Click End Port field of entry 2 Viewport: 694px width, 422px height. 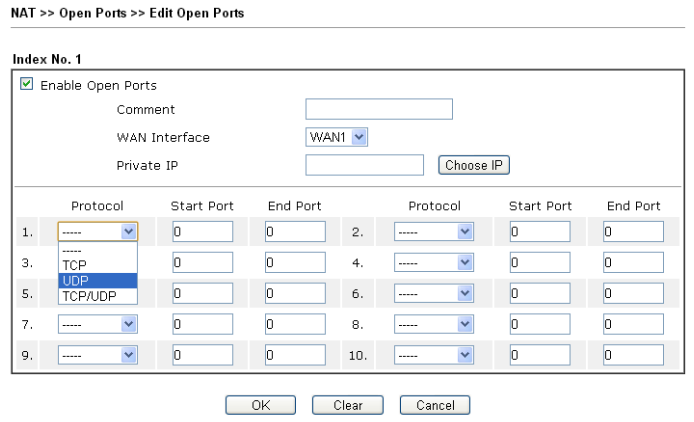(633, 232)
